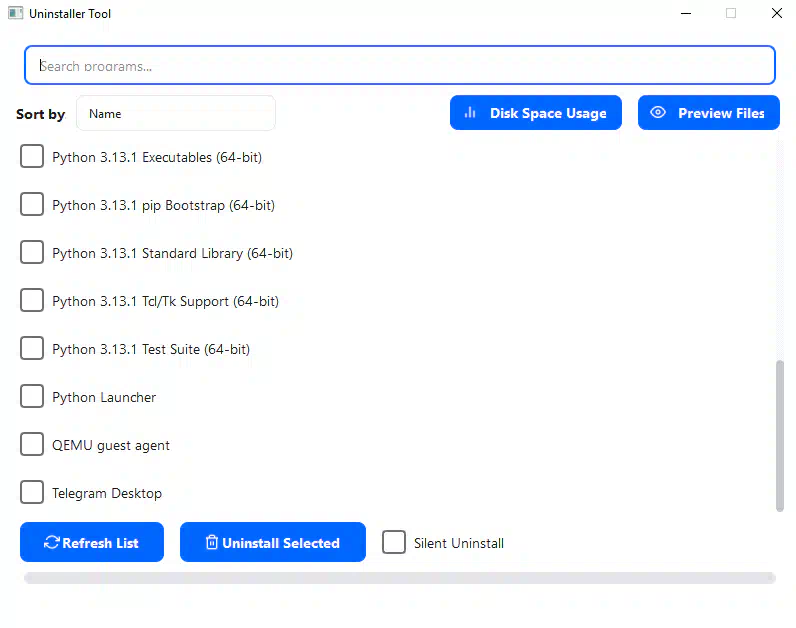Enable the Silent Uninstall option
Image resolution: width=796 pixels, height=628 pixels.
point(396,543)
